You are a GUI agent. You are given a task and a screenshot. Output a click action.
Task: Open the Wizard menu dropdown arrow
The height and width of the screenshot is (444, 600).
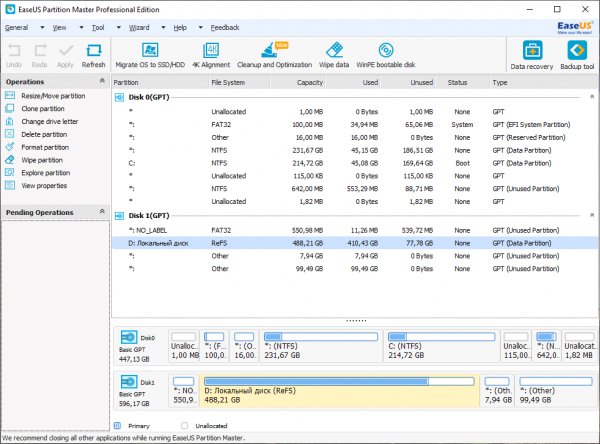point(163,28)
